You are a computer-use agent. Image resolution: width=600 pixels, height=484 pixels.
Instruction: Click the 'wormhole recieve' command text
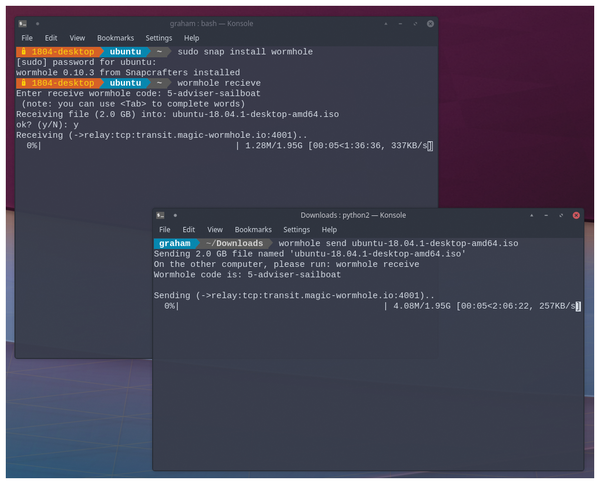click(219, 83)
